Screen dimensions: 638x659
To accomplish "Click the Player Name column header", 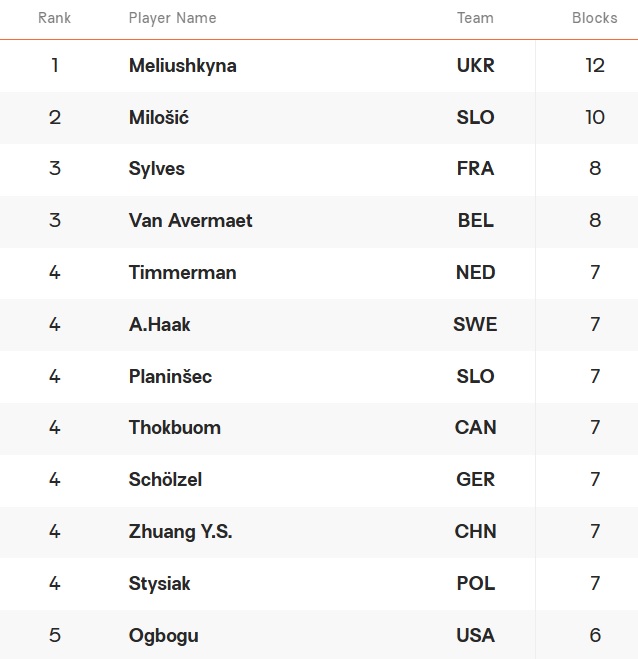I will coord(172,18).
